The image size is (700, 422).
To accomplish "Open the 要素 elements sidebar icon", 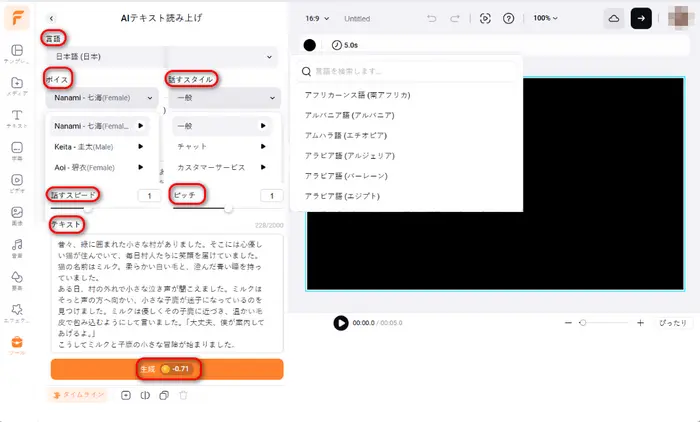I will 17,281.
